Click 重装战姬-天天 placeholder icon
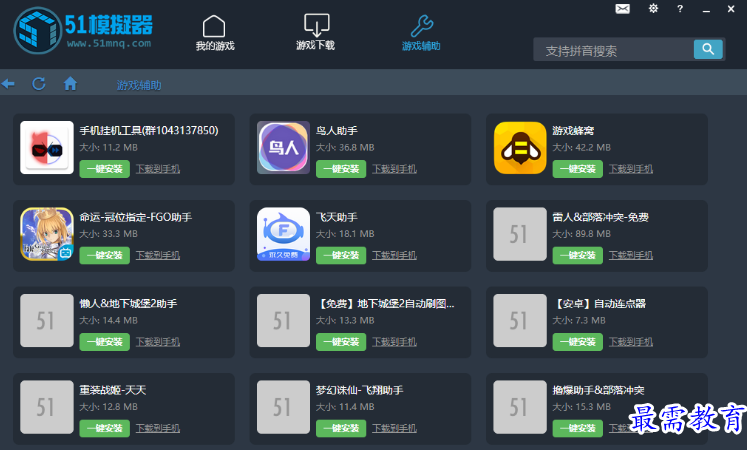Image resolution: width=753 pixels, height=450 pixels. pyautogui.click(x=47, y=407)
